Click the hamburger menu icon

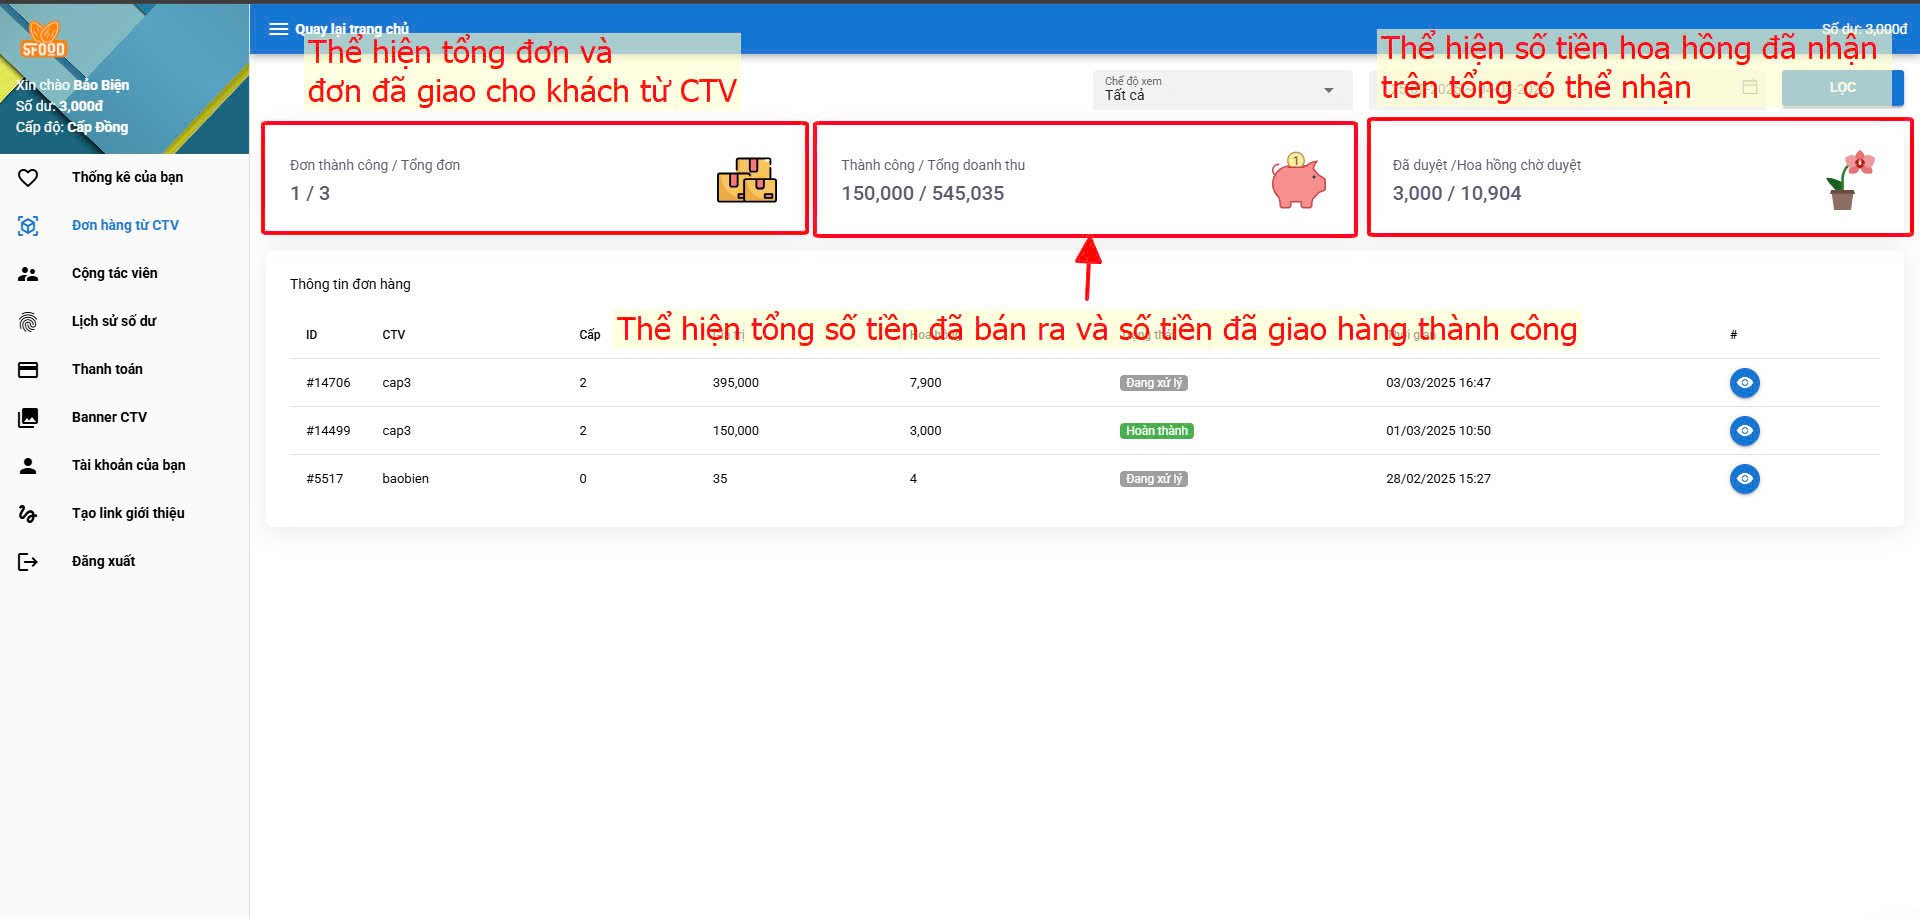click(278, 29)
